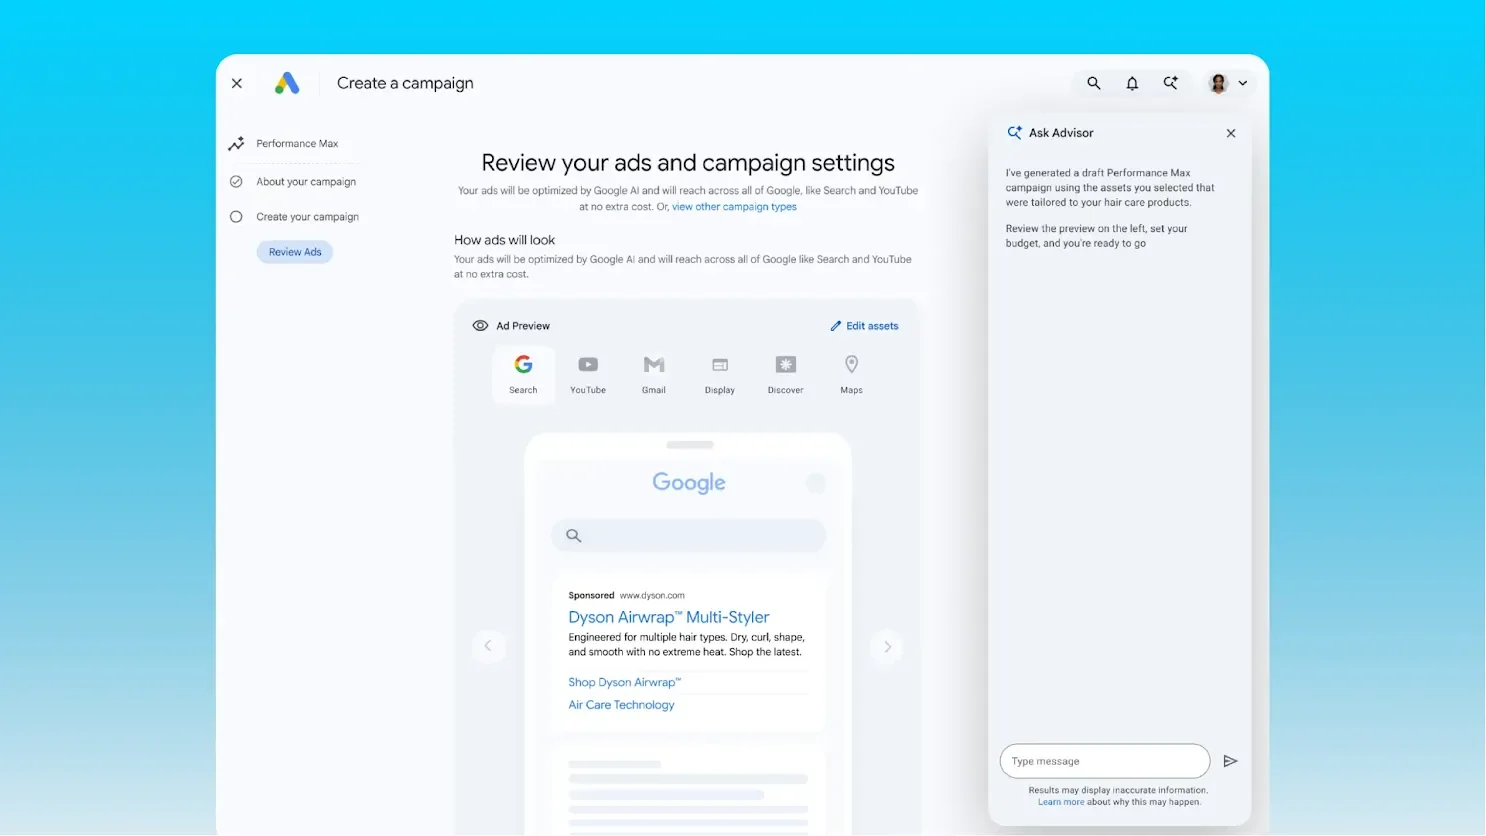Open search with the magnifier icon
Screen dimensions: 1486x836
(x=1094, y=83)
